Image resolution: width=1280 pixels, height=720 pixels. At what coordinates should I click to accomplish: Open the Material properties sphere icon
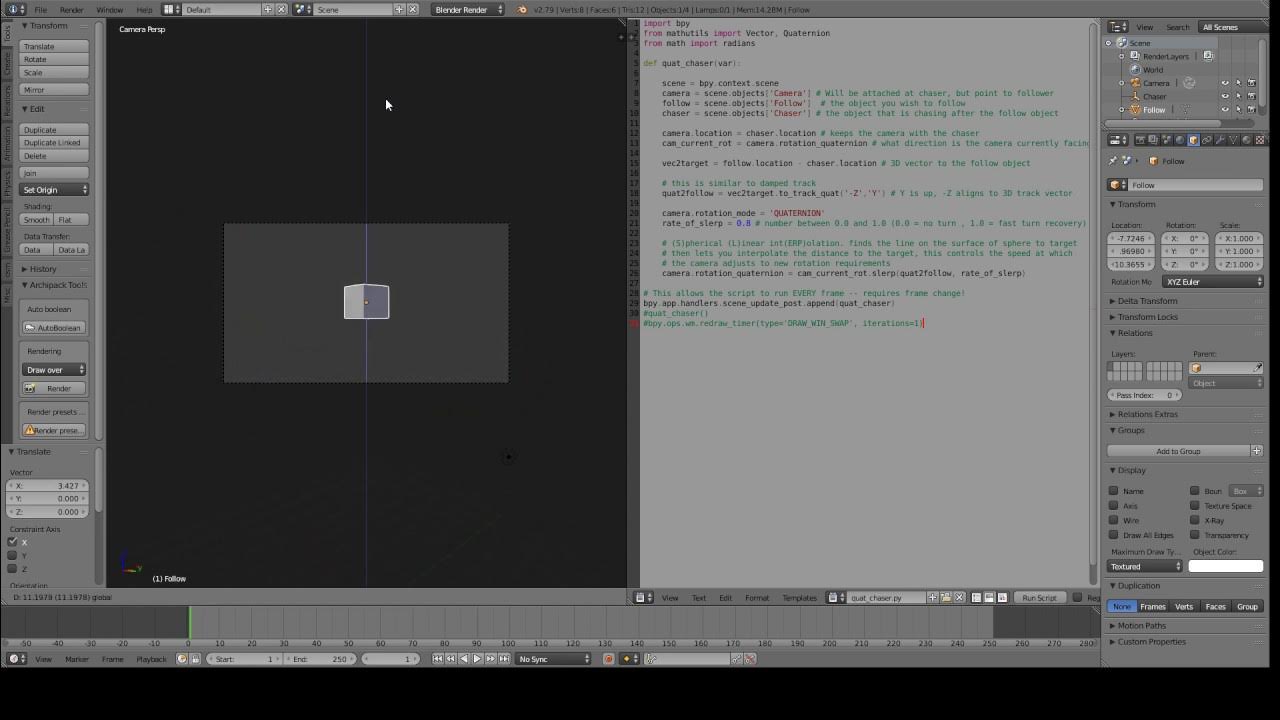(x=1247, y=140)
